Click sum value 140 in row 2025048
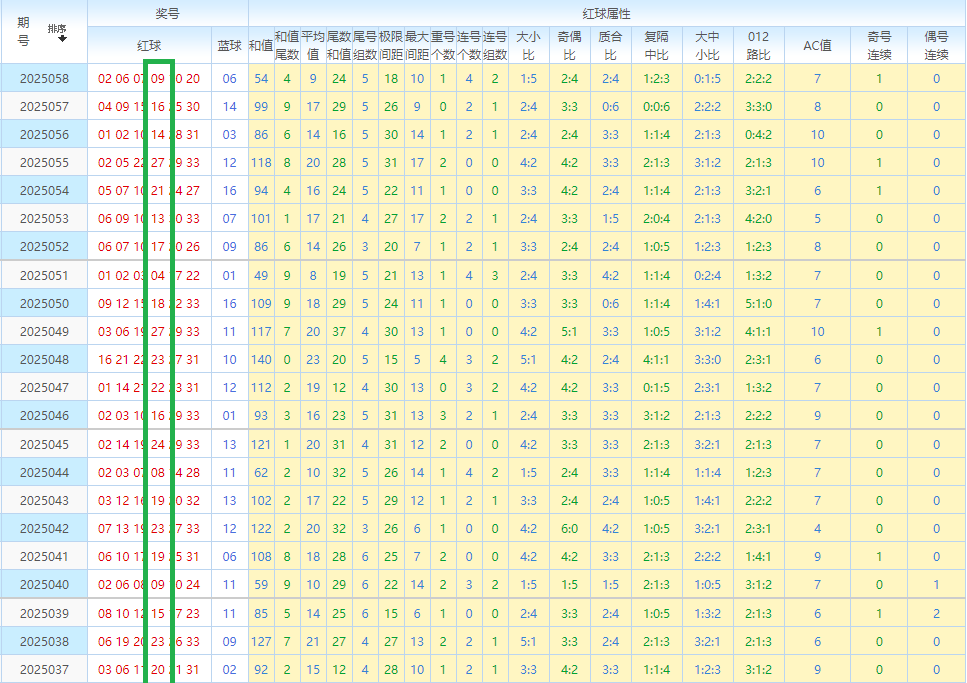This screenshot has height=683, width=967. click(261, 359)
